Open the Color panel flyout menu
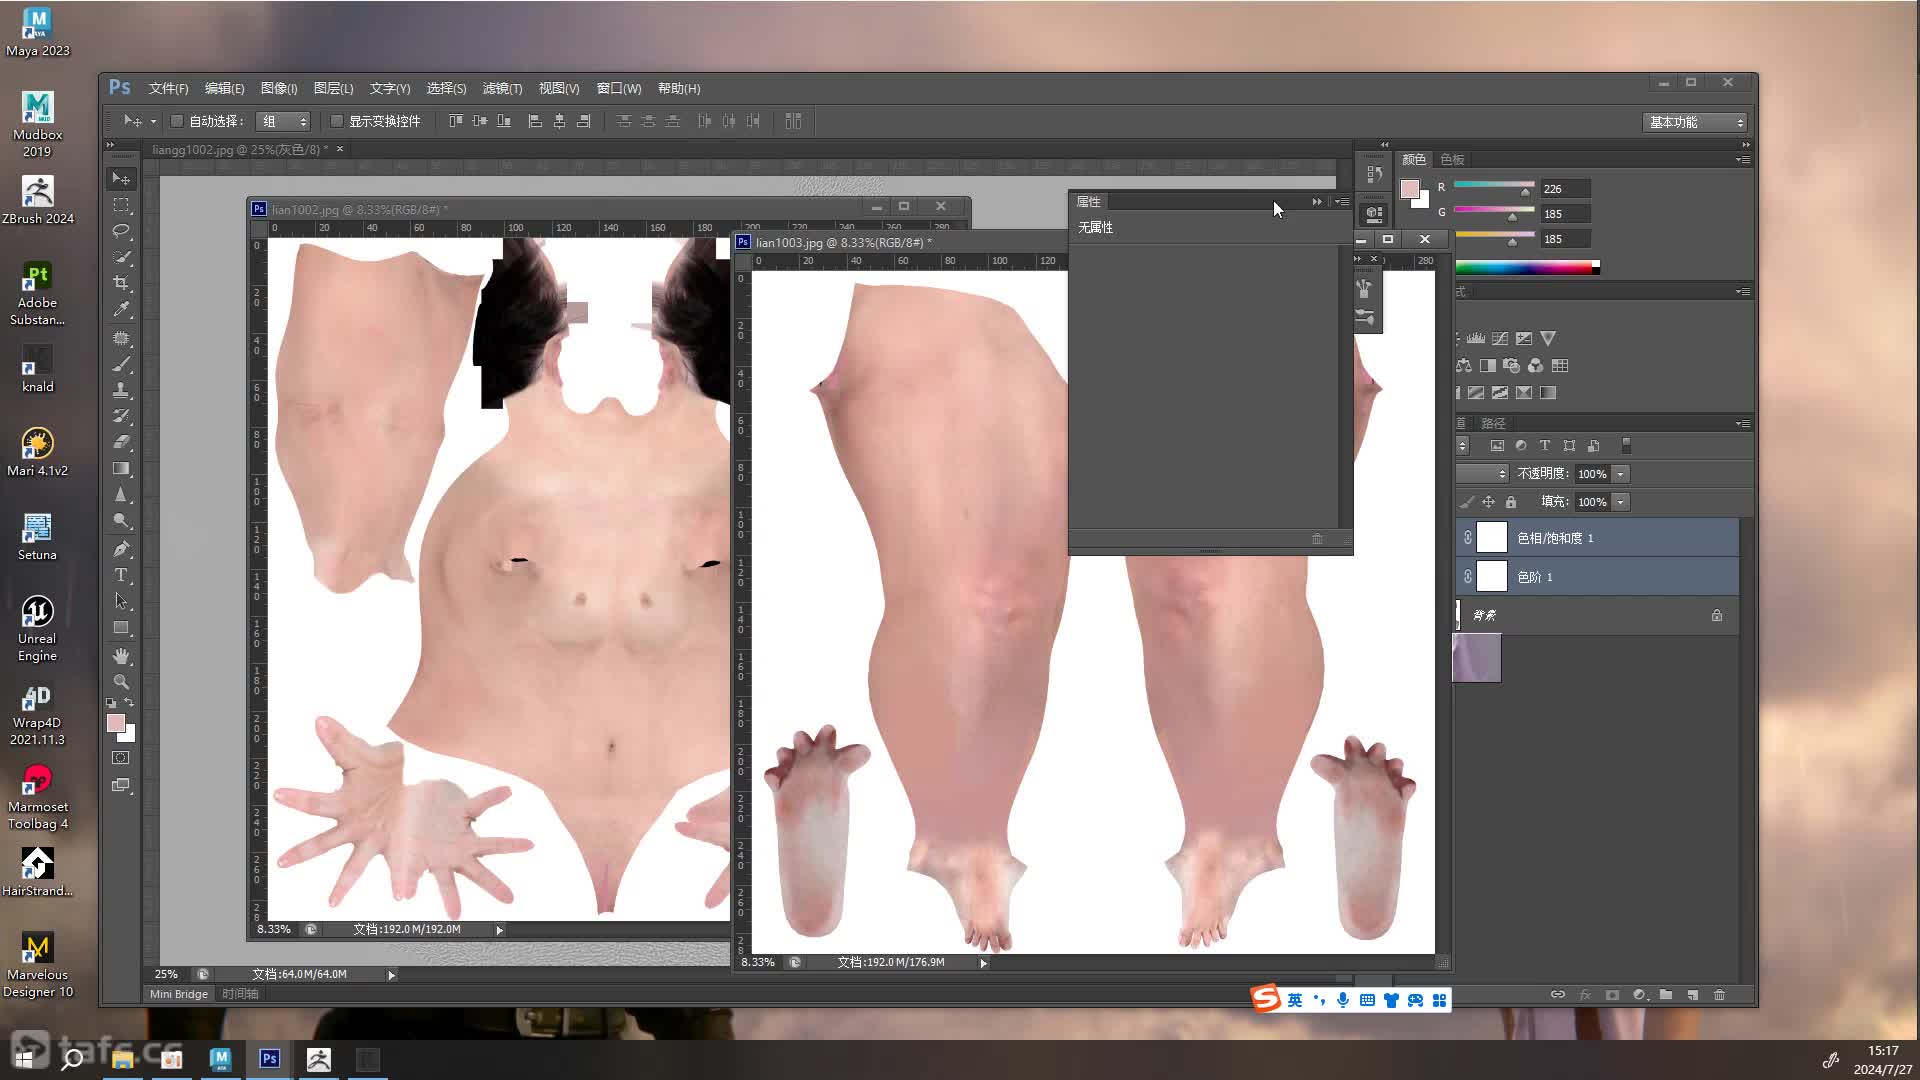The image size is (1920, 1080). pos(1742,160)
